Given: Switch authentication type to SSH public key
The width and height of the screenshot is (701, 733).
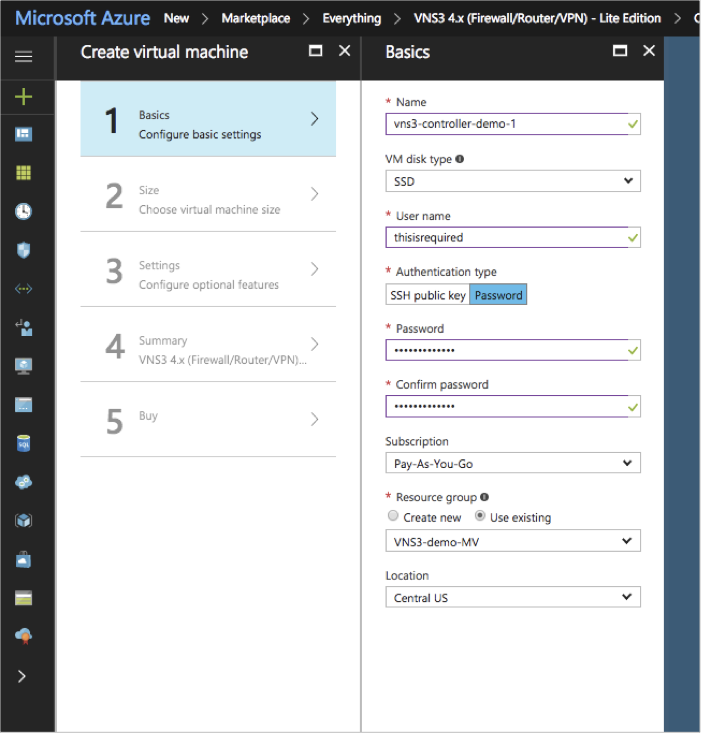Looking at the screenshot, I should pos(427,295).
